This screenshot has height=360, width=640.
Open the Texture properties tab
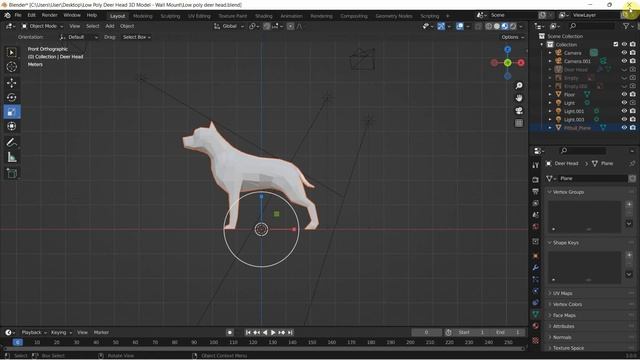coord(536,340)
